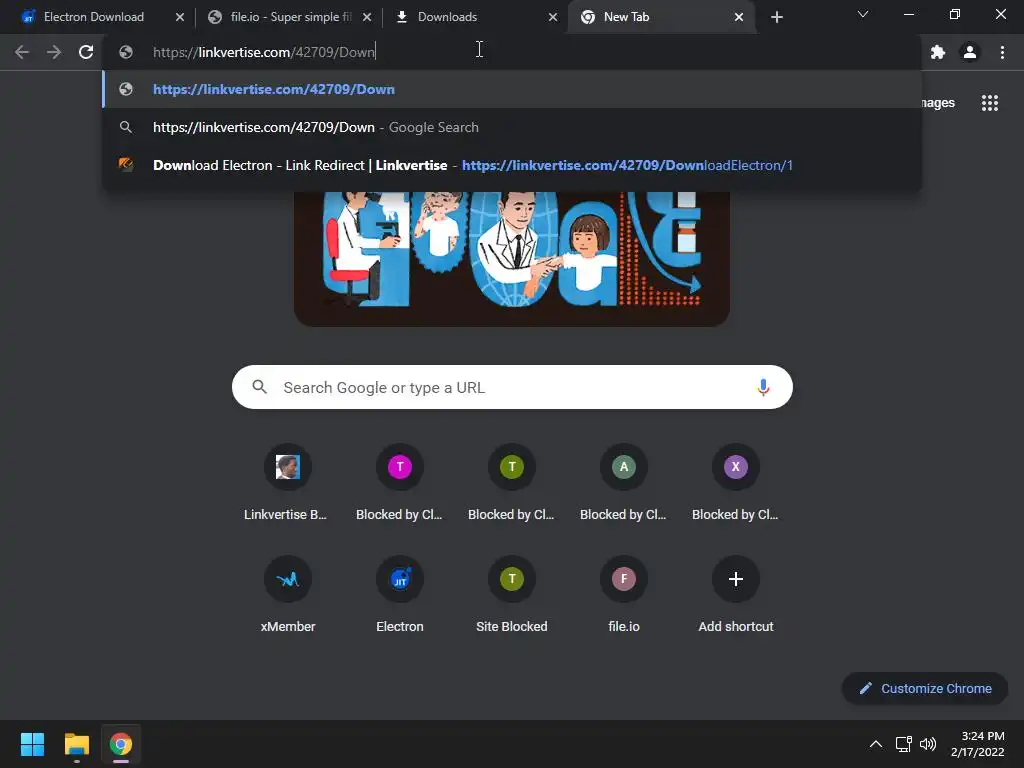1024x768 pixels.
Task: Select the Google Search suggestion row
Action: (x=512, y=127)
